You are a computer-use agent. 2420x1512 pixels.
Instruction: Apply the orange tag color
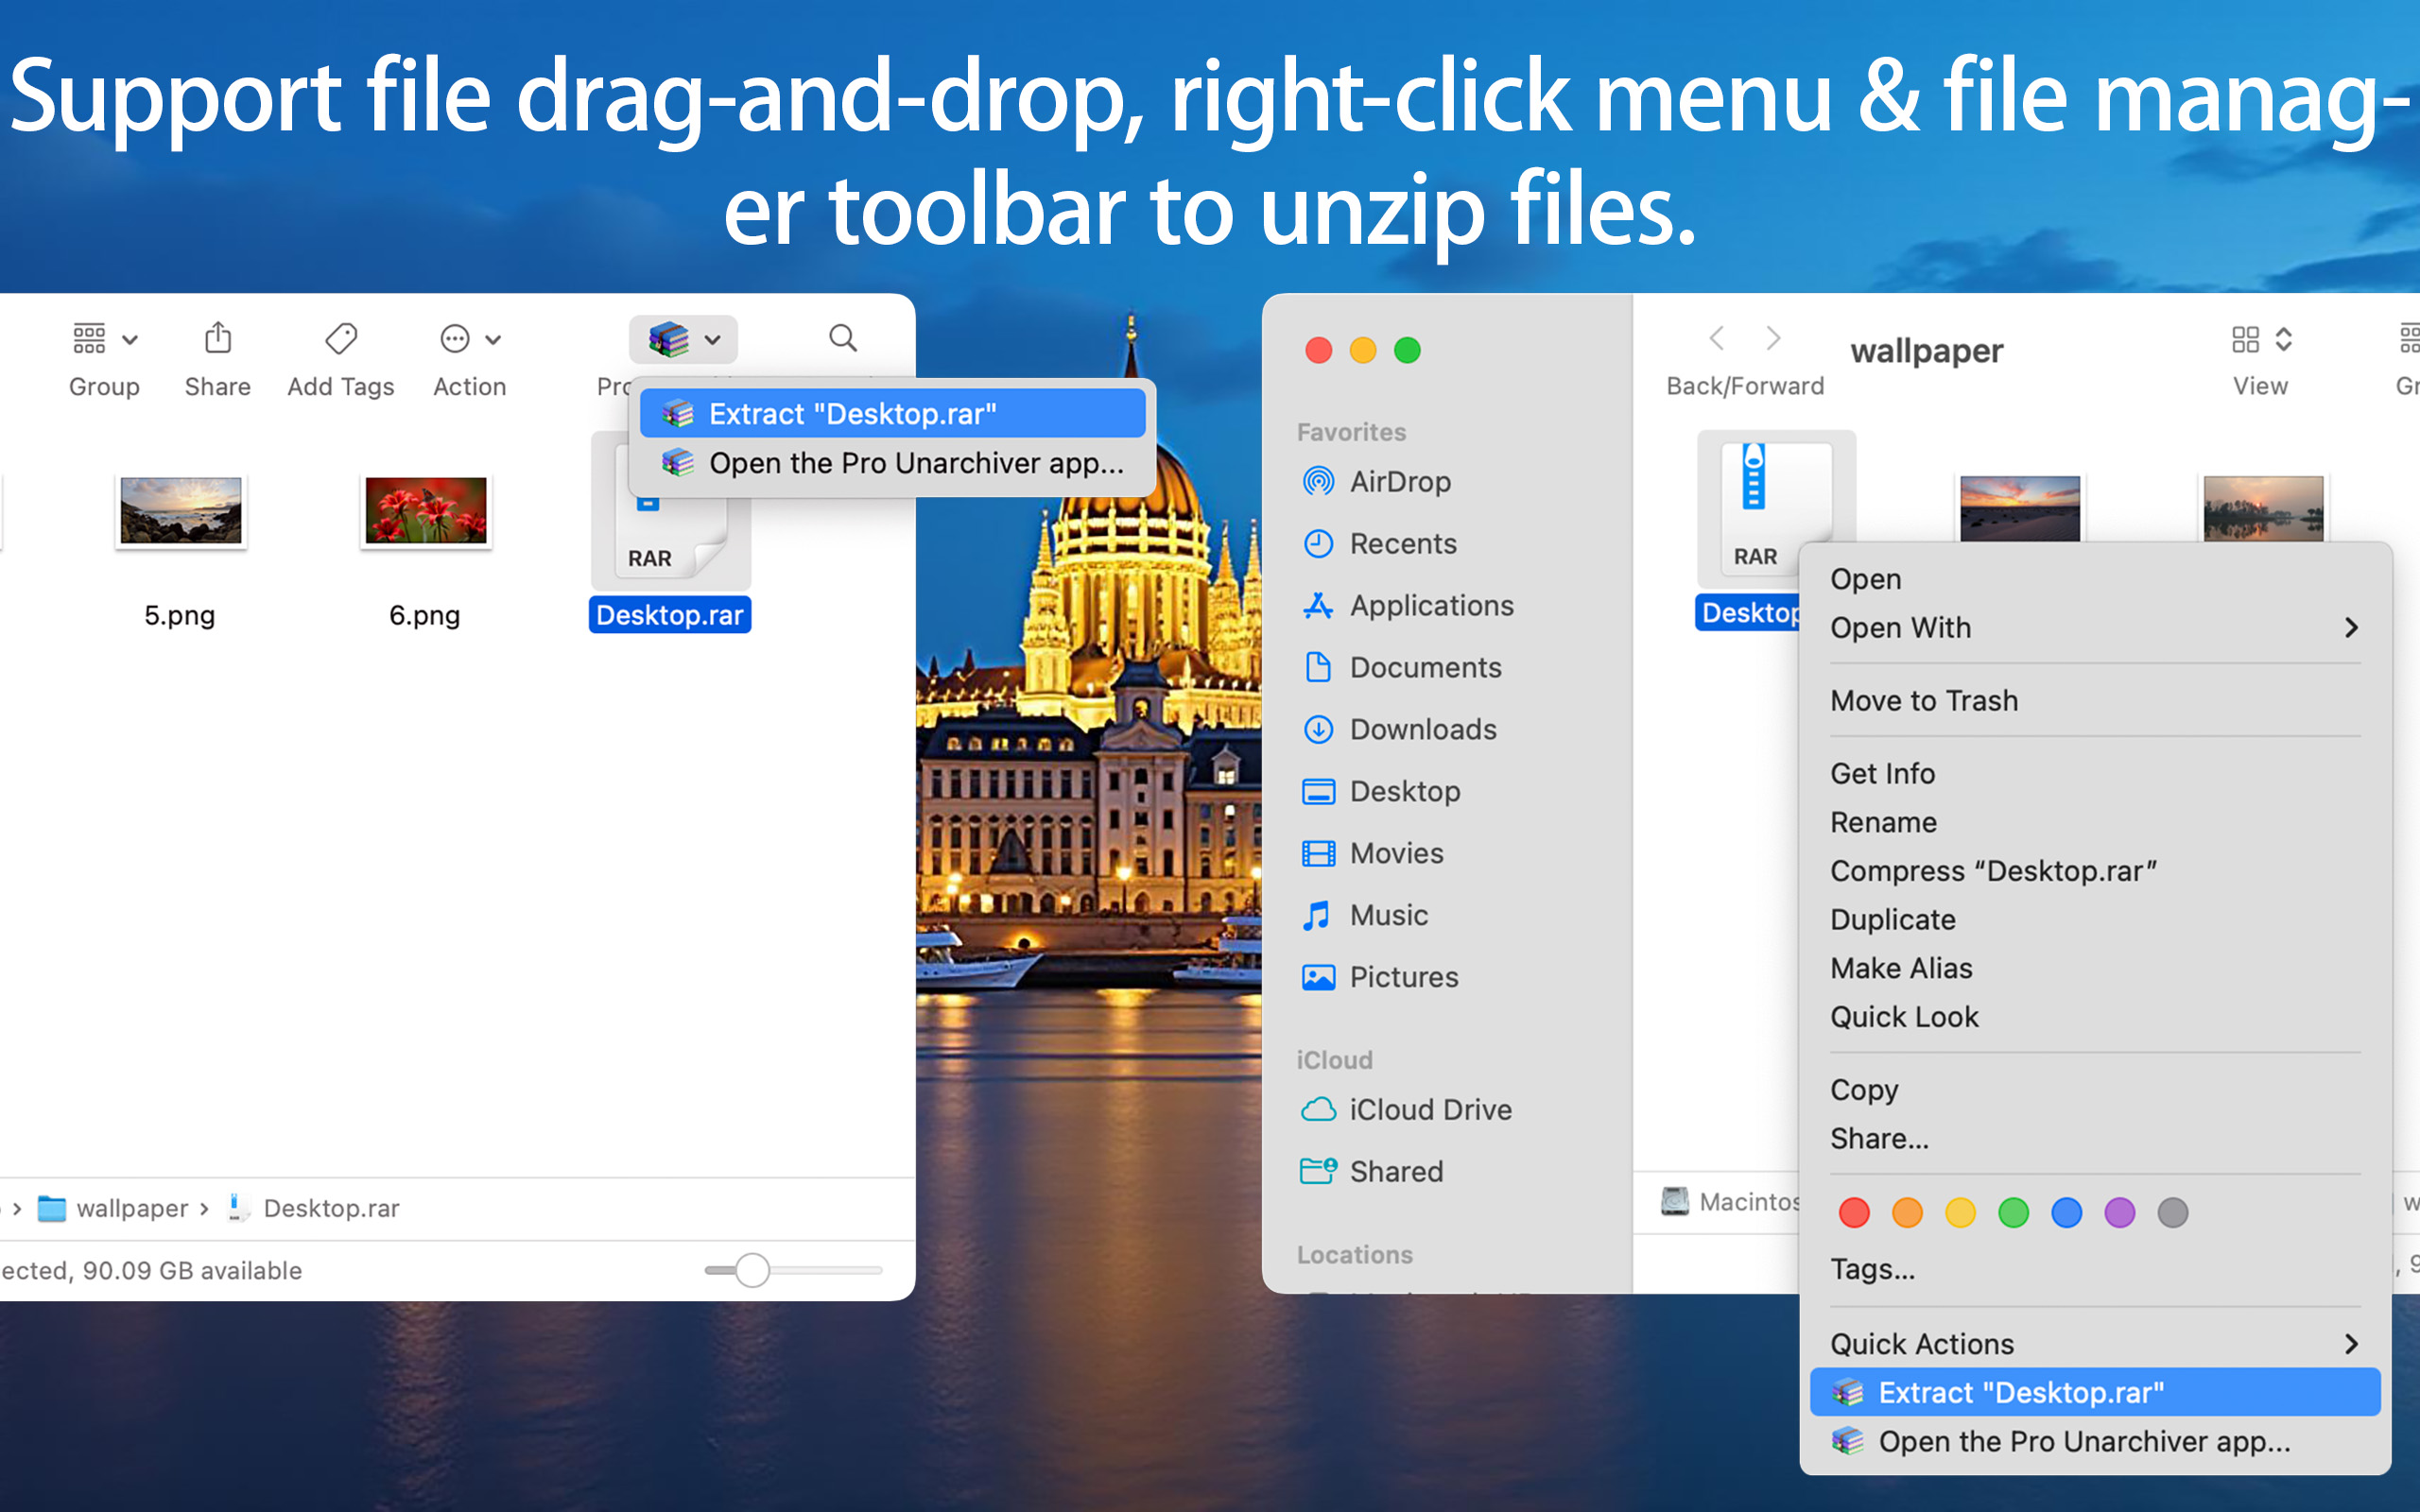1907,1213
